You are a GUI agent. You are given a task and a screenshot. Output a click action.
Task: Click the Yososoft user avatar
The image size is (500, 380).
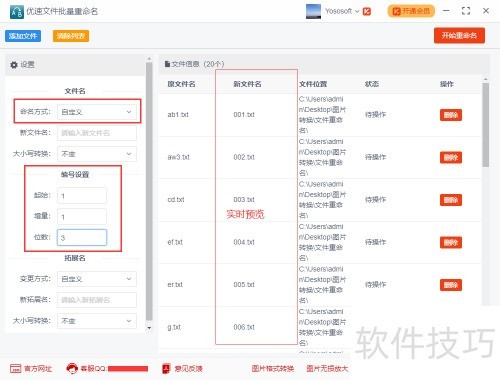pyautogui.click(x=313, y=11)
